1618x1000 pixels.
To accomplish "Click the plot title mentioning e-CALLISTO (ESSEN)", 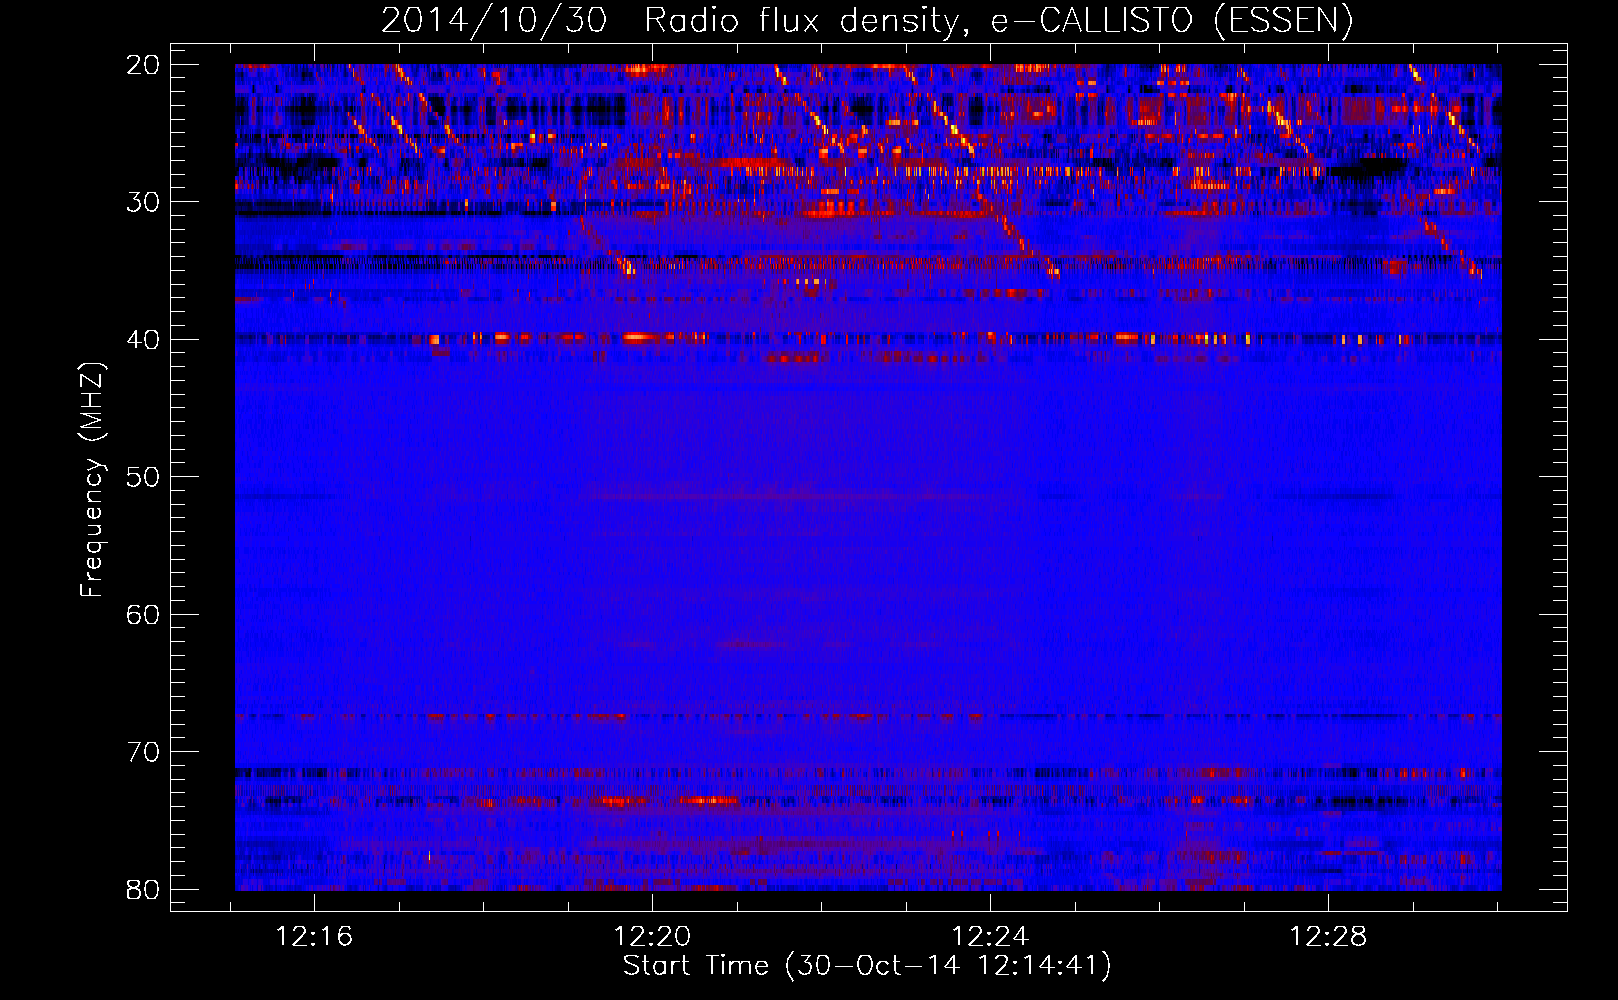I will (867, 20).
